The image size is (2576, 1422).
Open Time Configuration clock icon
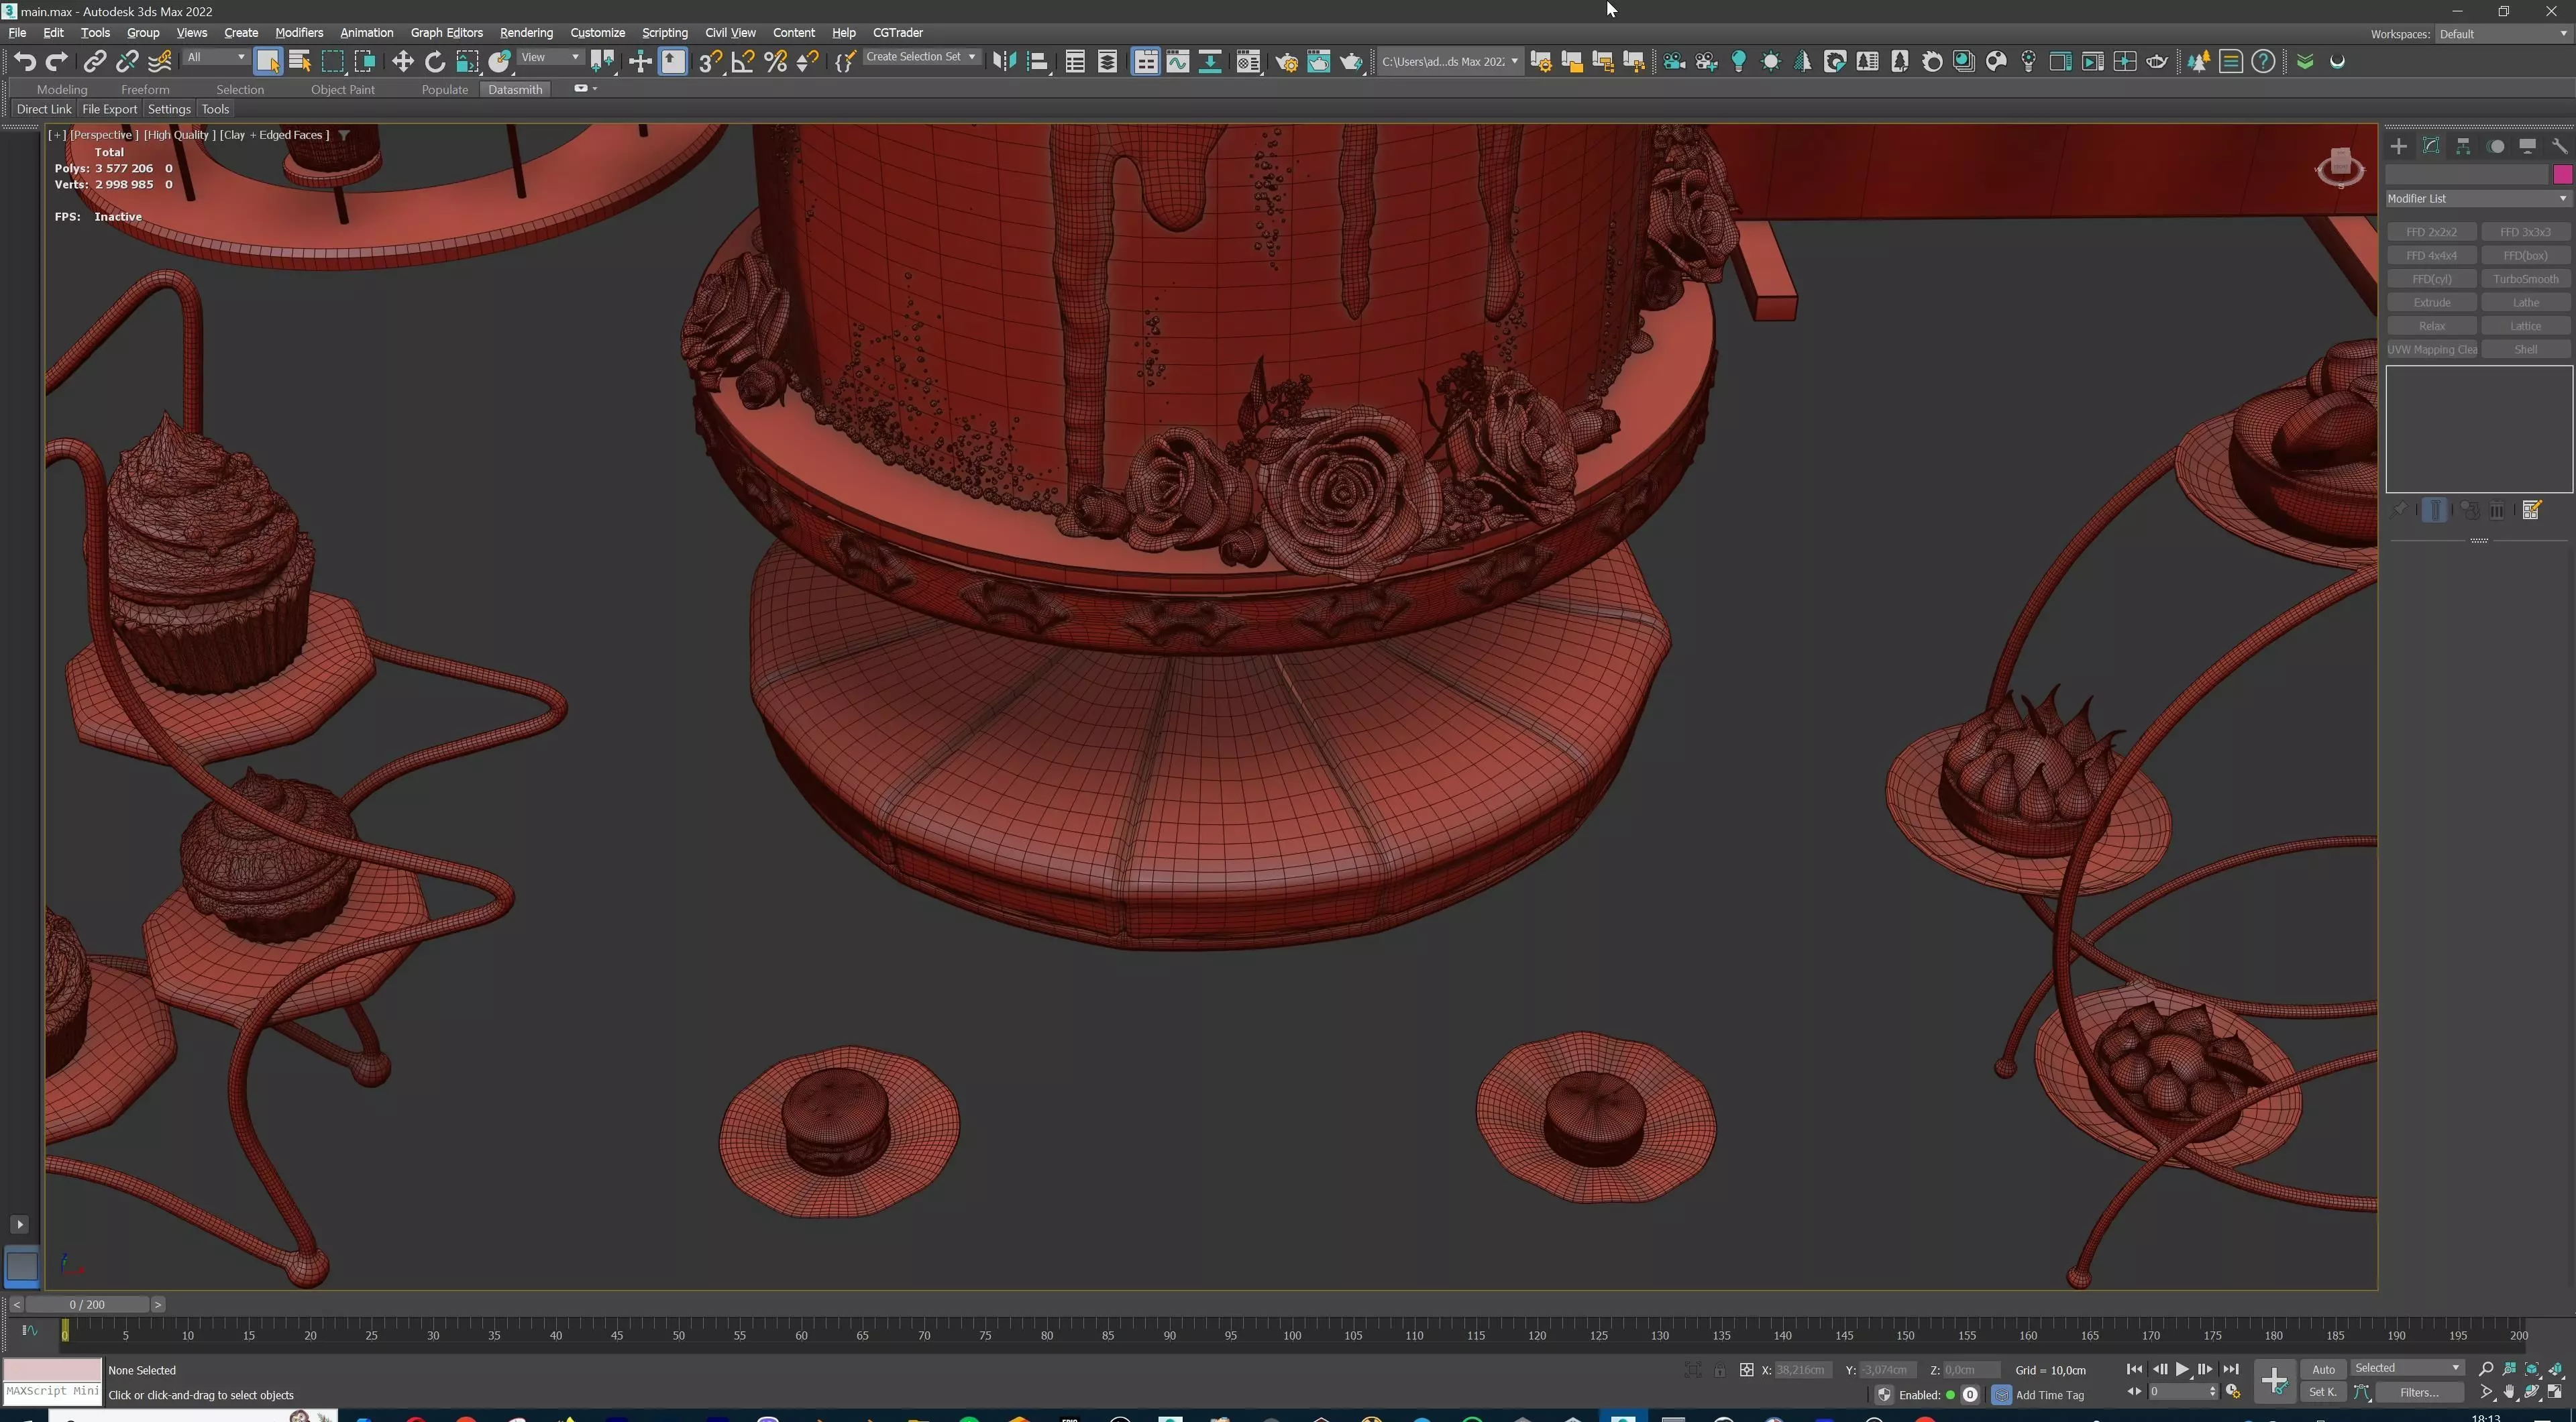click(2232, 1392)
